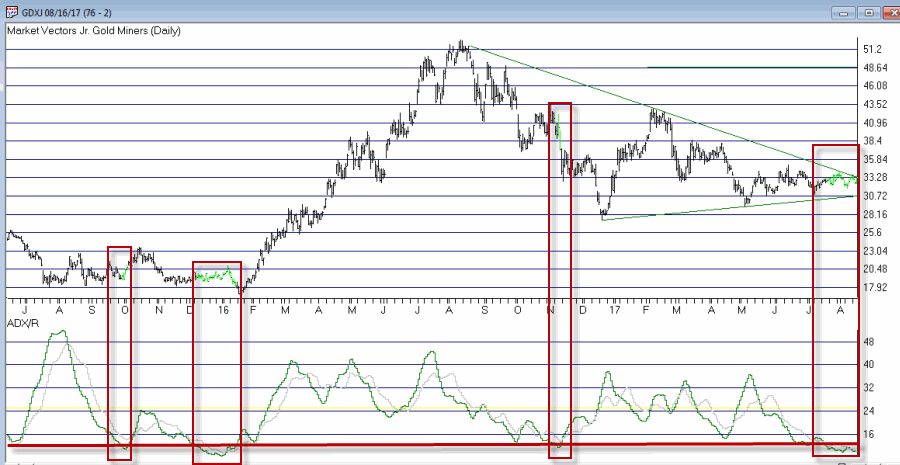
Task: Minimize the GDXJ chart window
Action: (x=844, y=12)
